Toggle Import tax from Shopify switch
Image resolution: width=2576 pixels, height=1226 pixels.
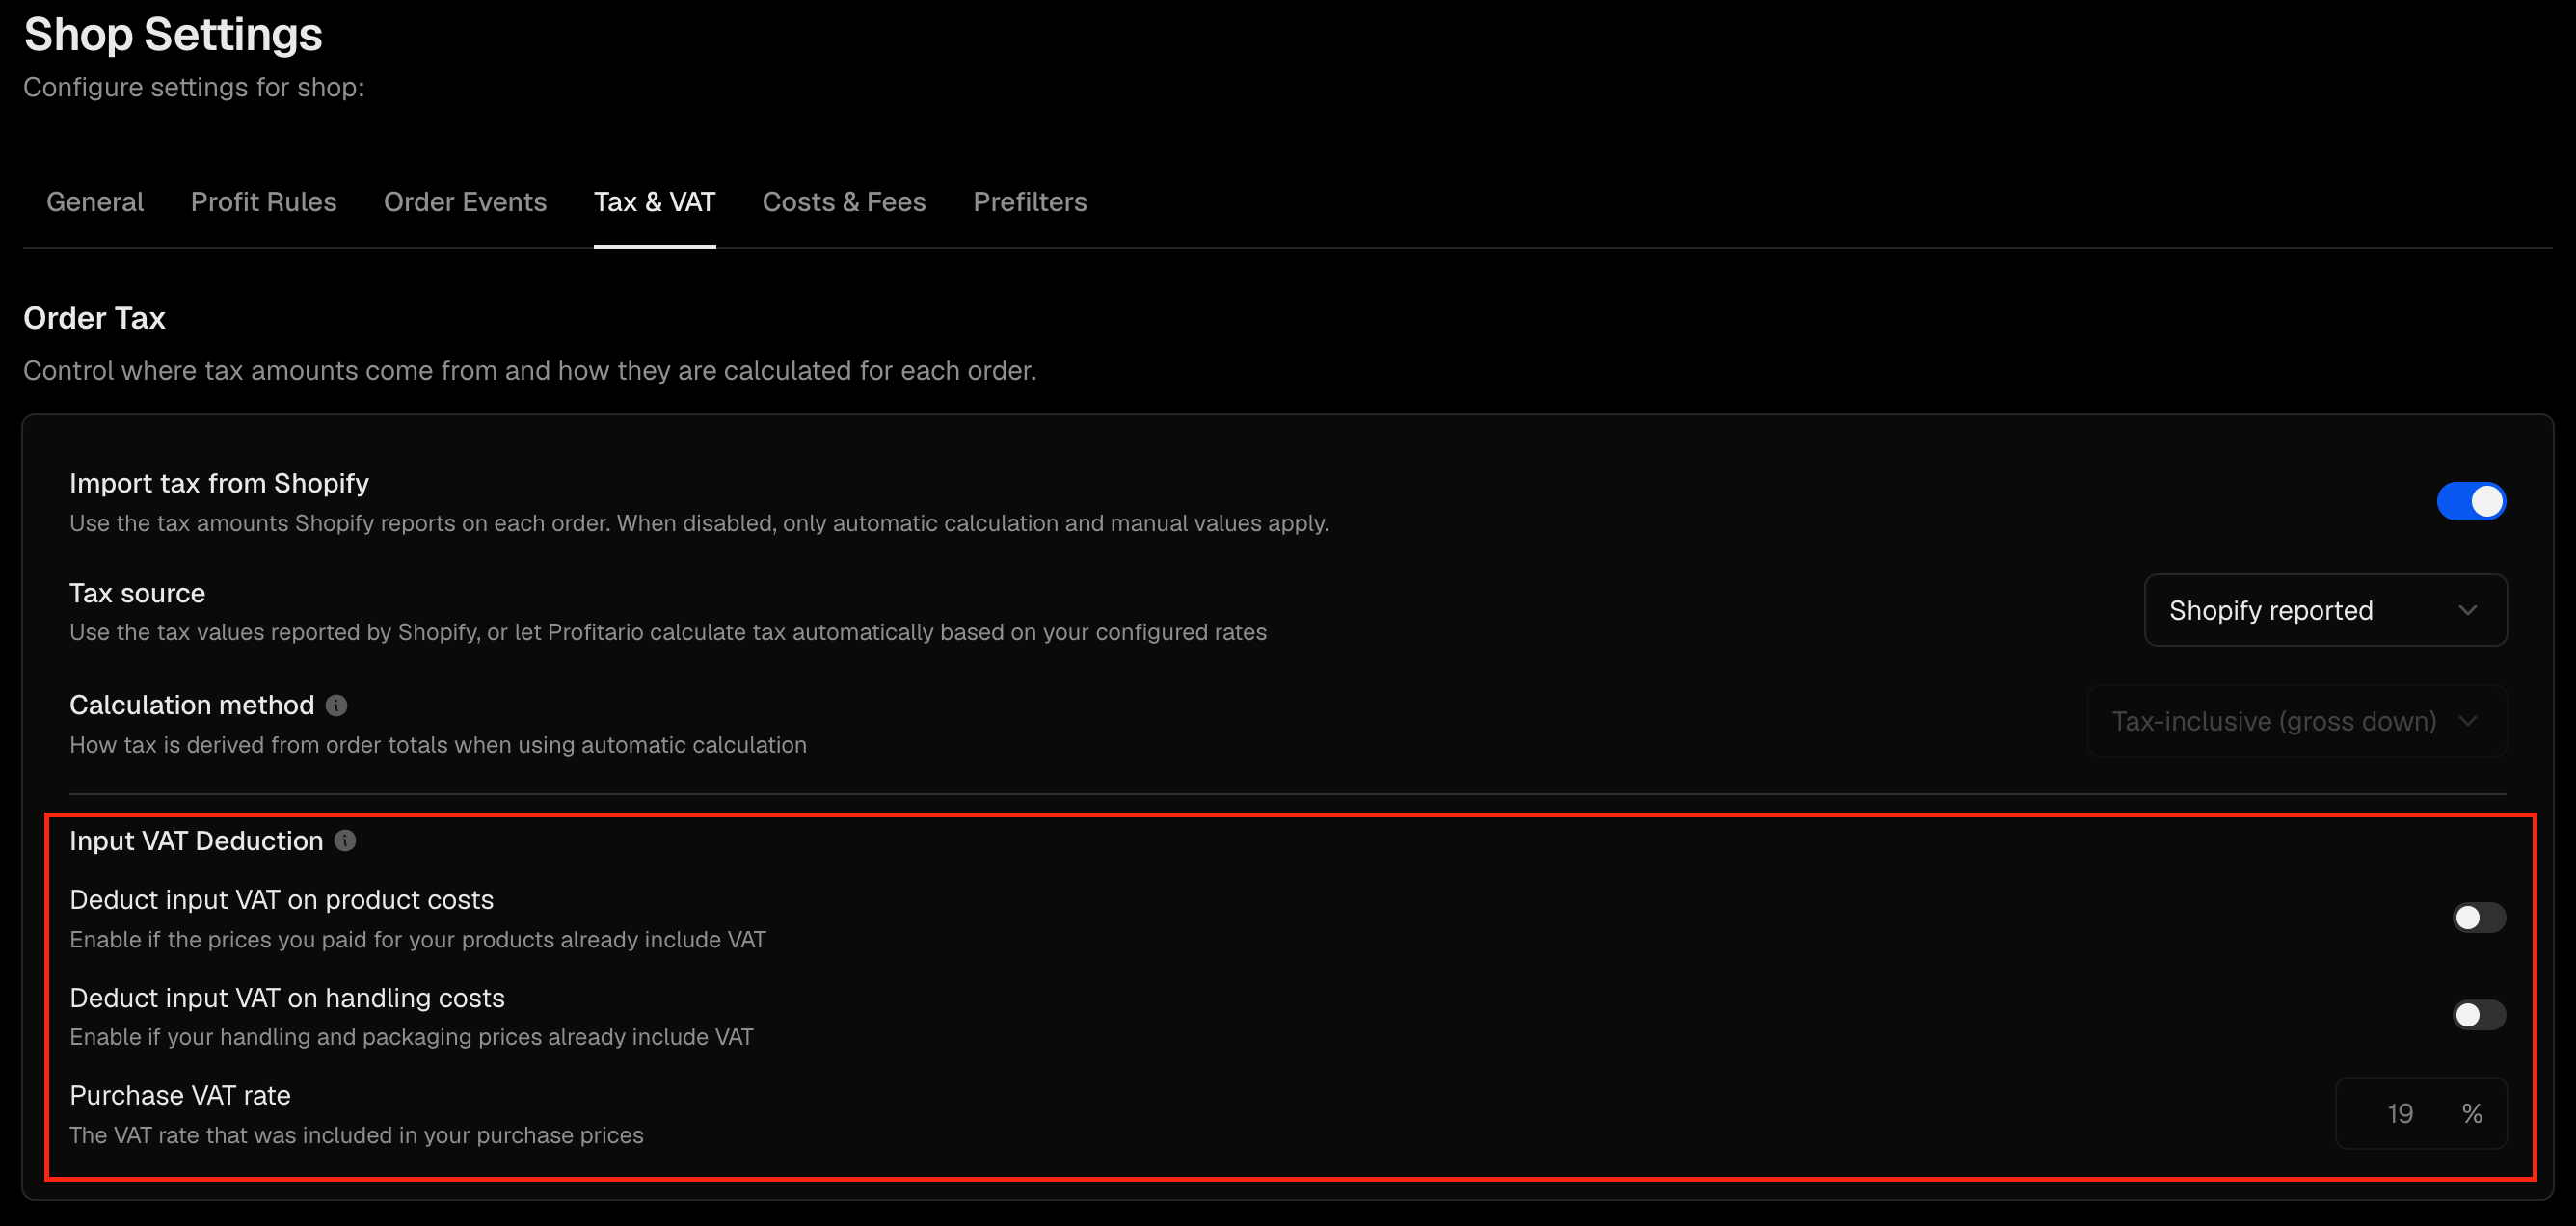click(2471, 501)
